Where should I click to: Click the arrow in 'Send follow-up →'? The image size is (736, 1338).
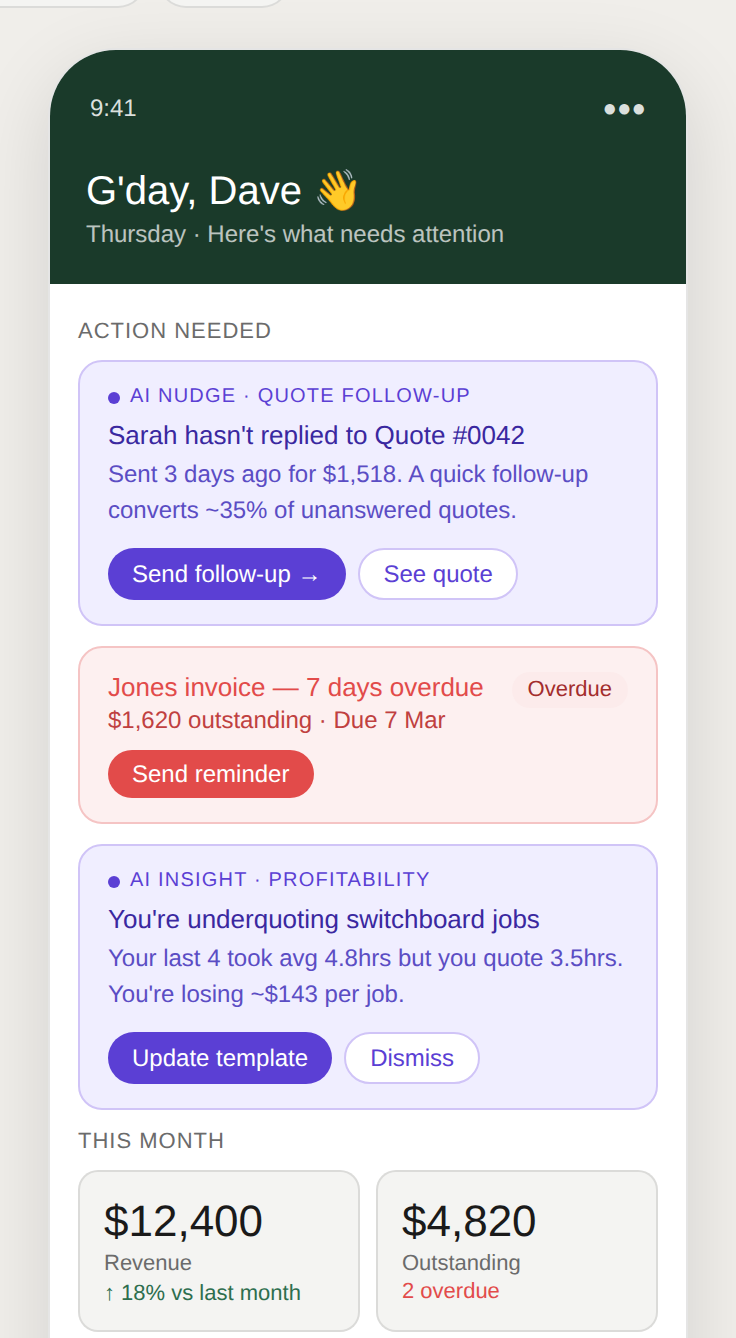coord(310,574)
